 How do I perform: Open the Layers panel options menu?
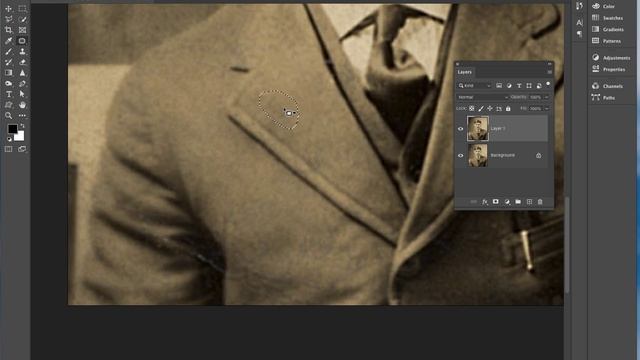(x=549, y=72)
